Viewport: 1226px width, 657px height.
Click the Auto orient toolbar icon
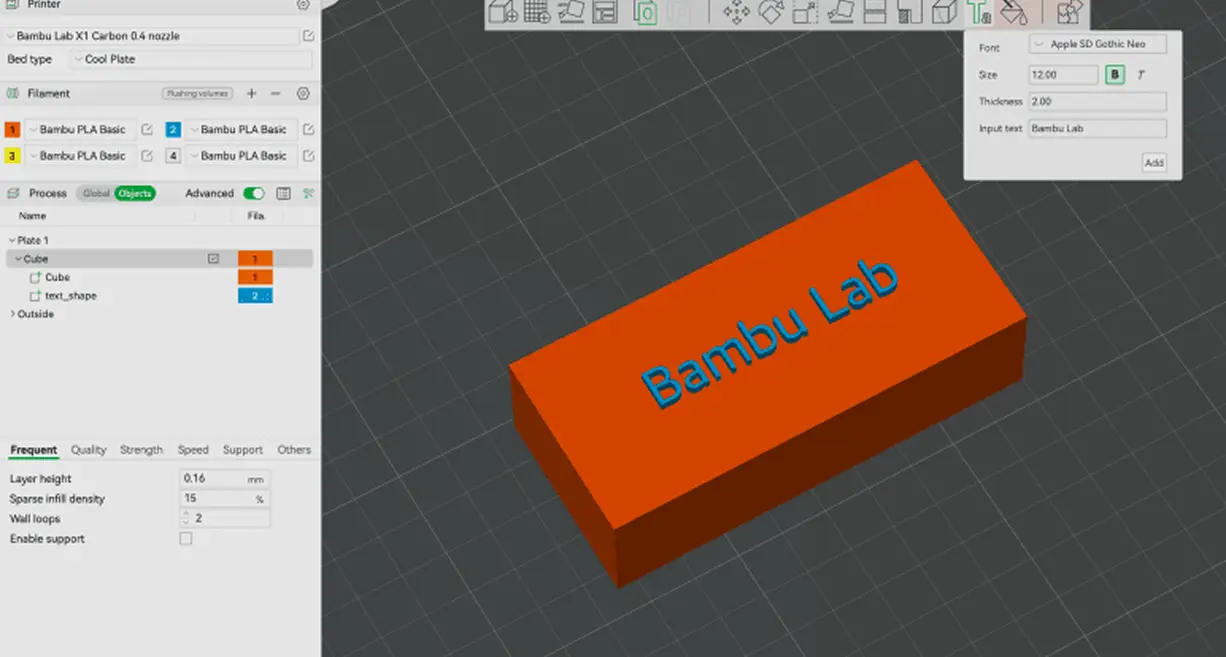click(x=571, y=12)
